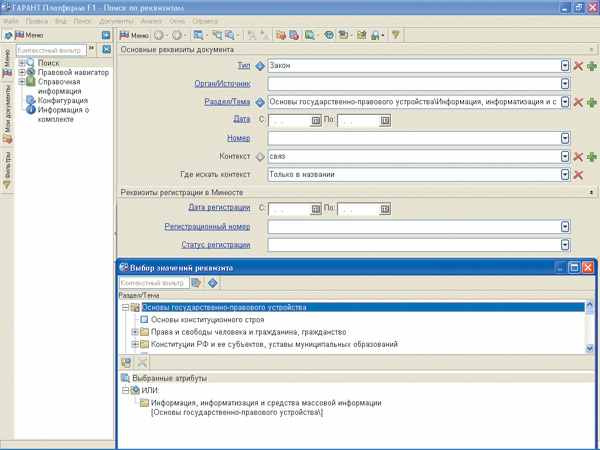Open the calendar for the Дата По field
The height and width of the screenshot is (450, 600).
click(x=385, y=121)
